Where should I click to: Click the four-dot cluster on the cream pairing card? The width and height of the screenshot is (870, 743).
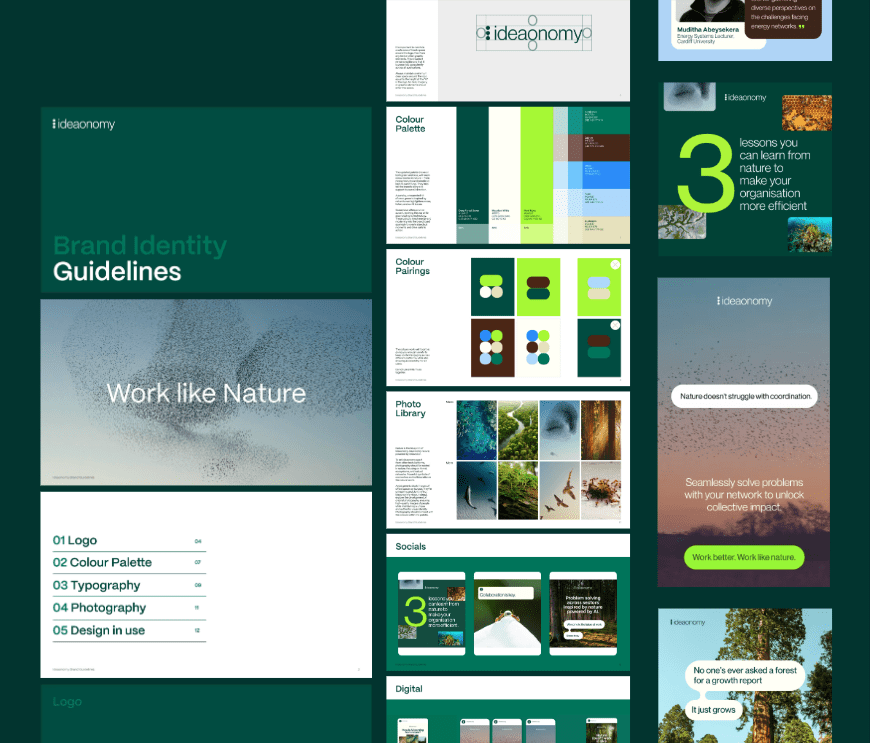coord(538,347)
